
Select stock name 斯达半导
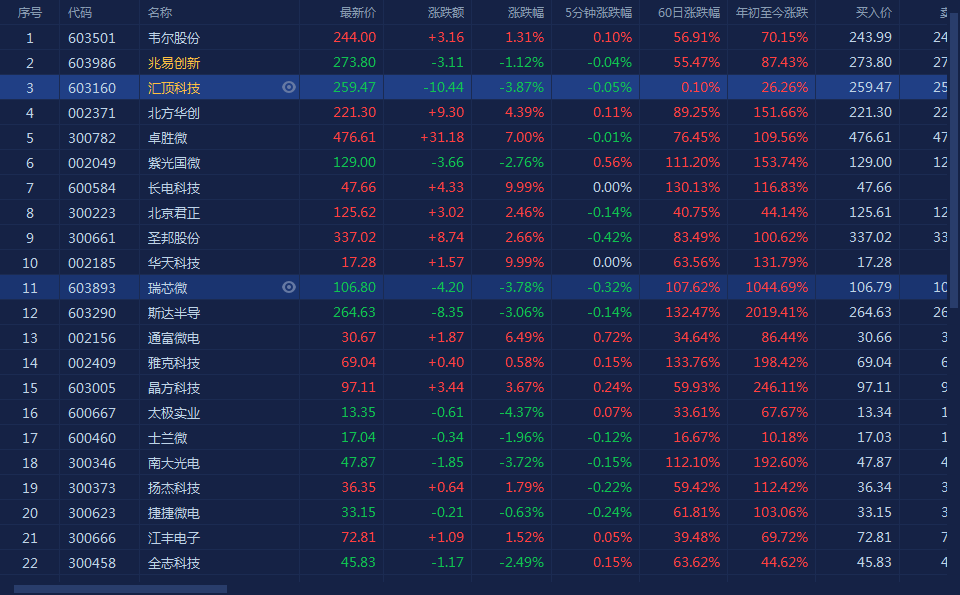pyautogui.click(x=174, y=313)
